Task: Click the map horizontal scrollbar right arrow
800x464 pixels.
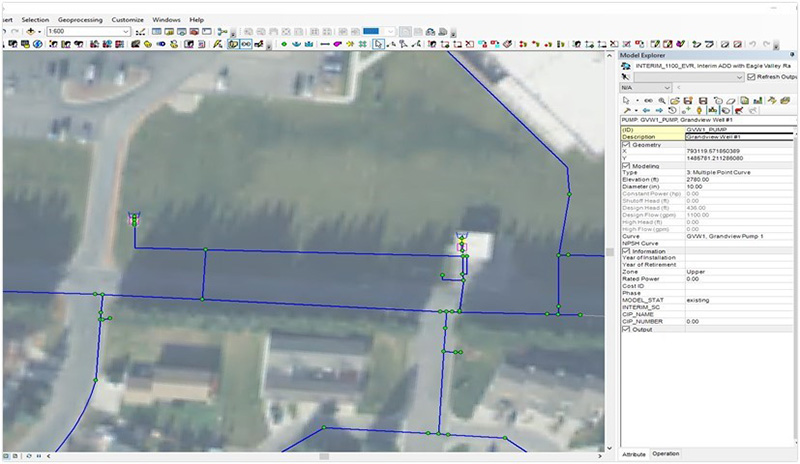Action: [x=600, y=456]
